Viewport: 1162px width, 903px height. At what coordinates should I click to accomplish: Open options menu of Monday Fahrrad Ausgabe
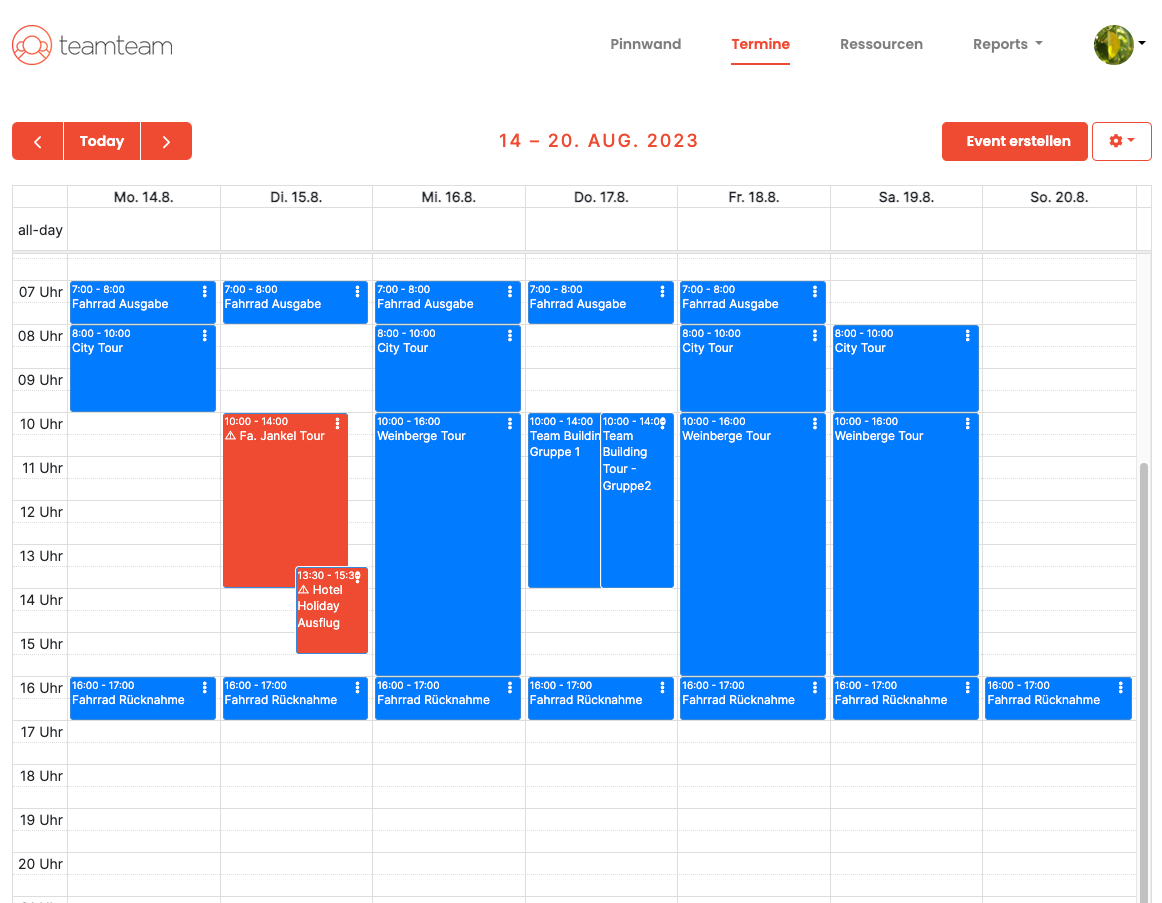[205, 292]
